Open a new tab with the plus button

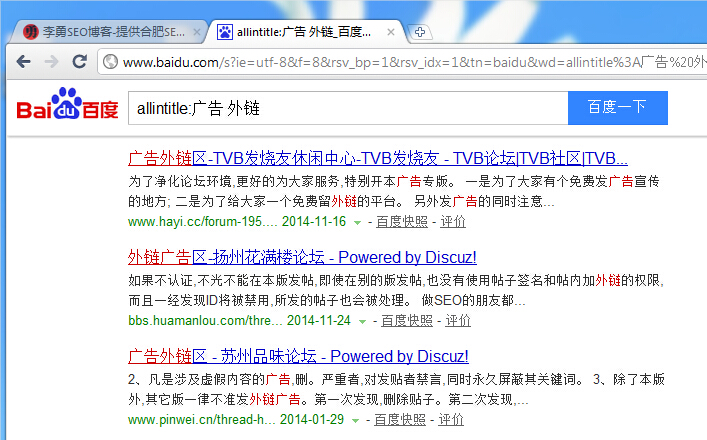coord(420,32)
